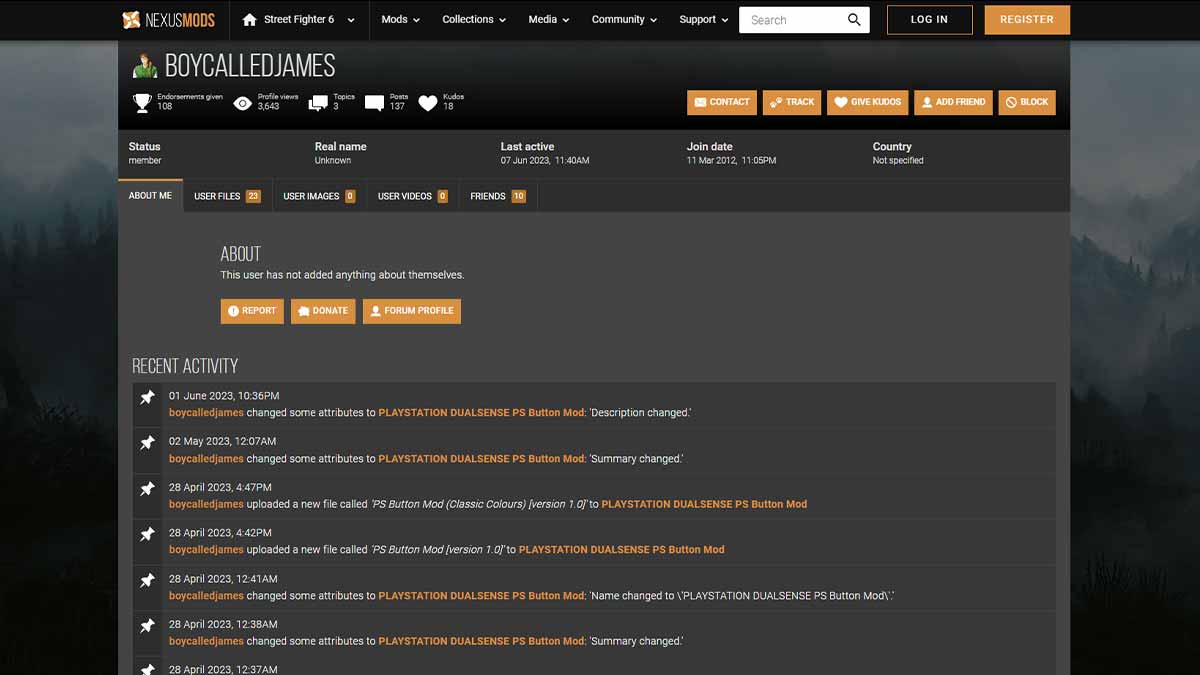This screenshot has width=1200, height=675.
Task: Click the pin icon for 28 April 12:38AM activity
Action: point(147,626)
